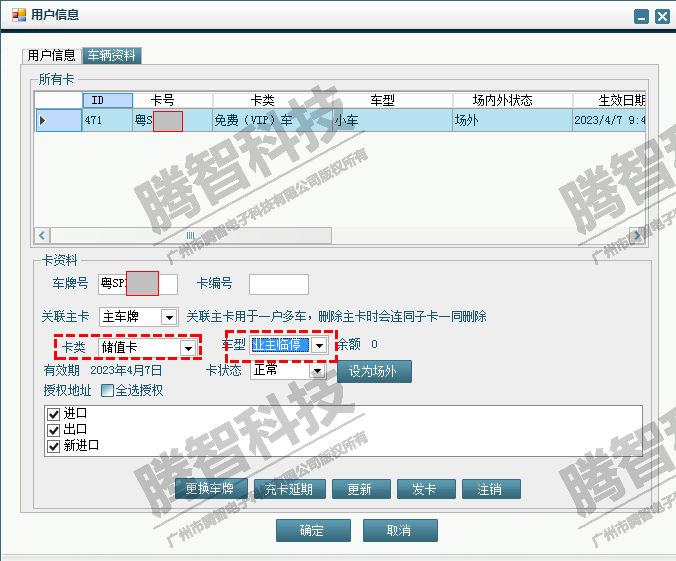Click the 卡编号 input field
Viewport: 676px width, 561px height.
tap(278, 284)
